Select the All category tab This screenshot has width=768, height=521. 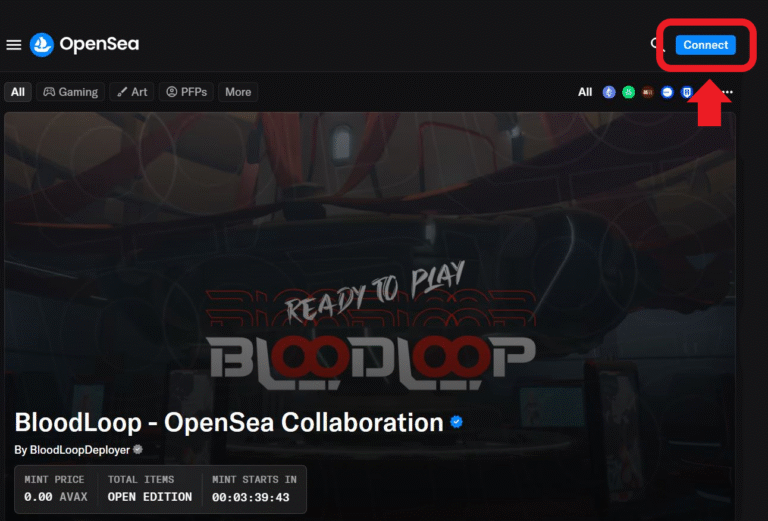coord(18,92)
